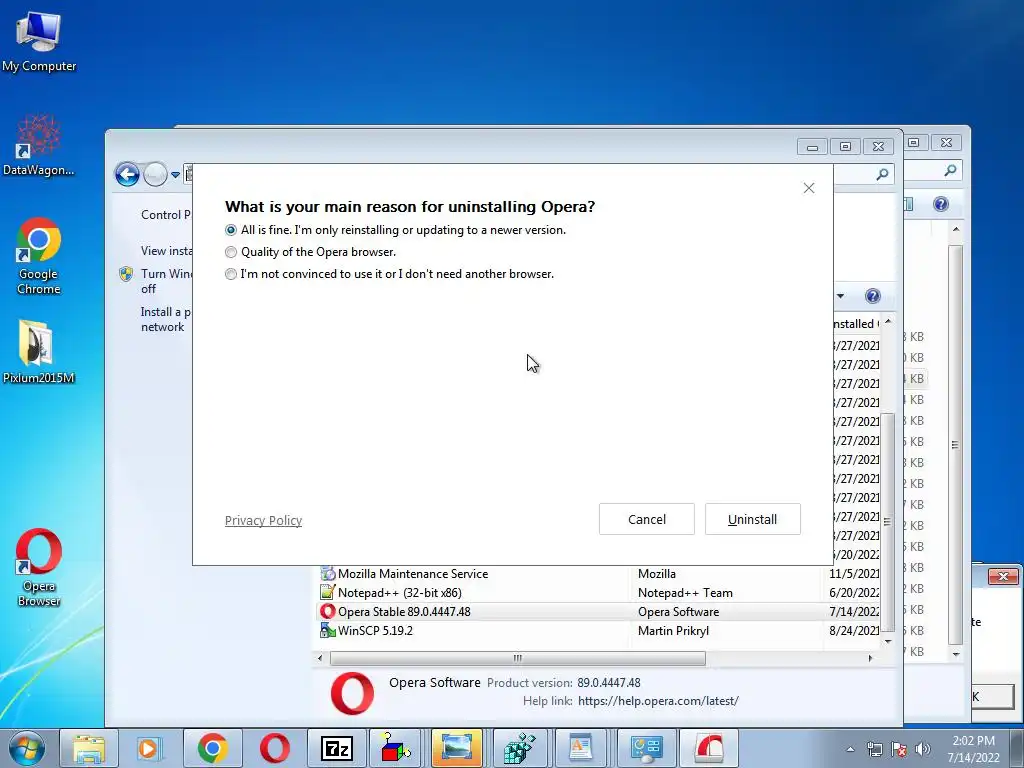Open Pixlum2015M desktop folder
Screen dimensions: 1024x768
(39, 351)
